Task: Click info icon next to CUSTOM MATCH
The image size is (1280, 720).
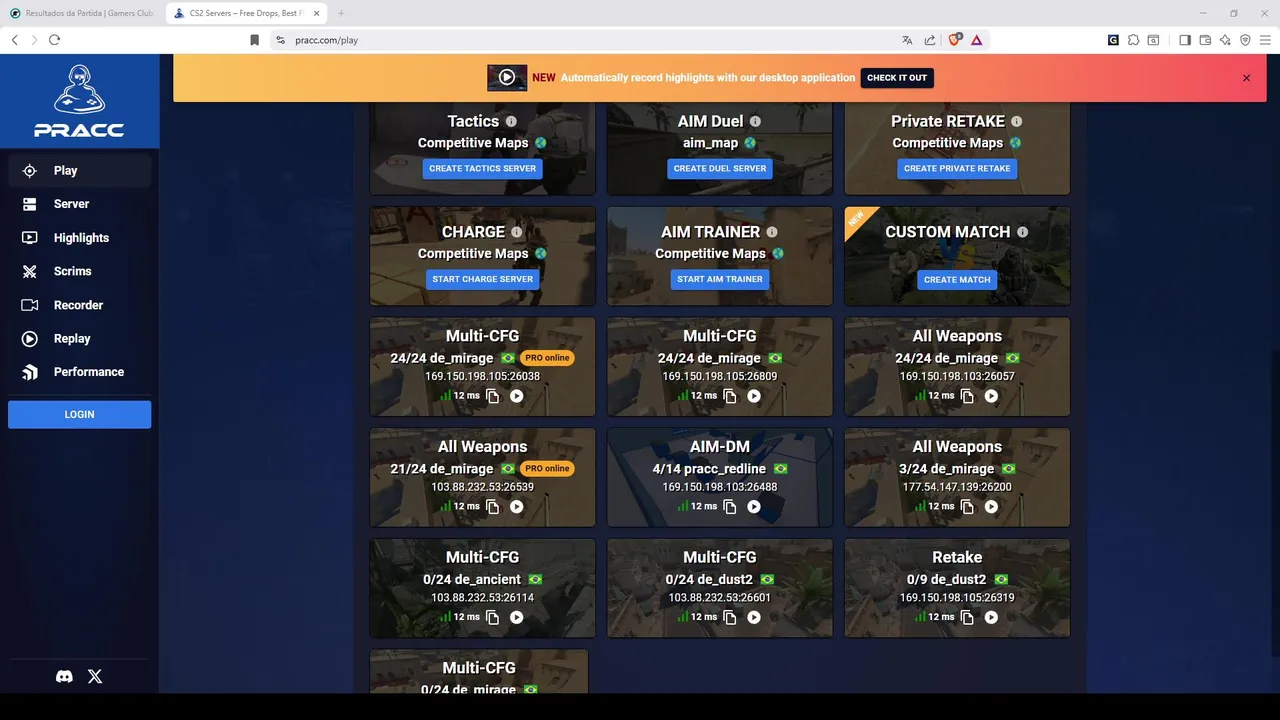Action: 1022,232
